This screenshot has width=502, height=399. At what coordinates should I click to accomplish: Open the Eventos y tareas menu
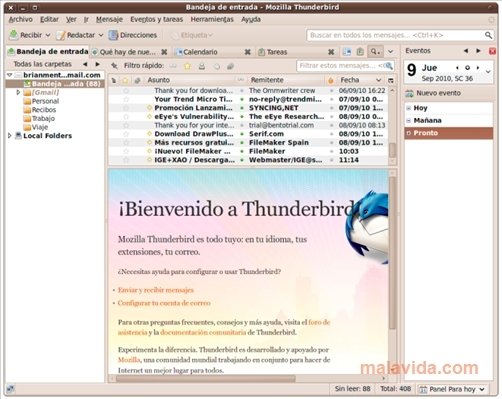tap(157, 19)
